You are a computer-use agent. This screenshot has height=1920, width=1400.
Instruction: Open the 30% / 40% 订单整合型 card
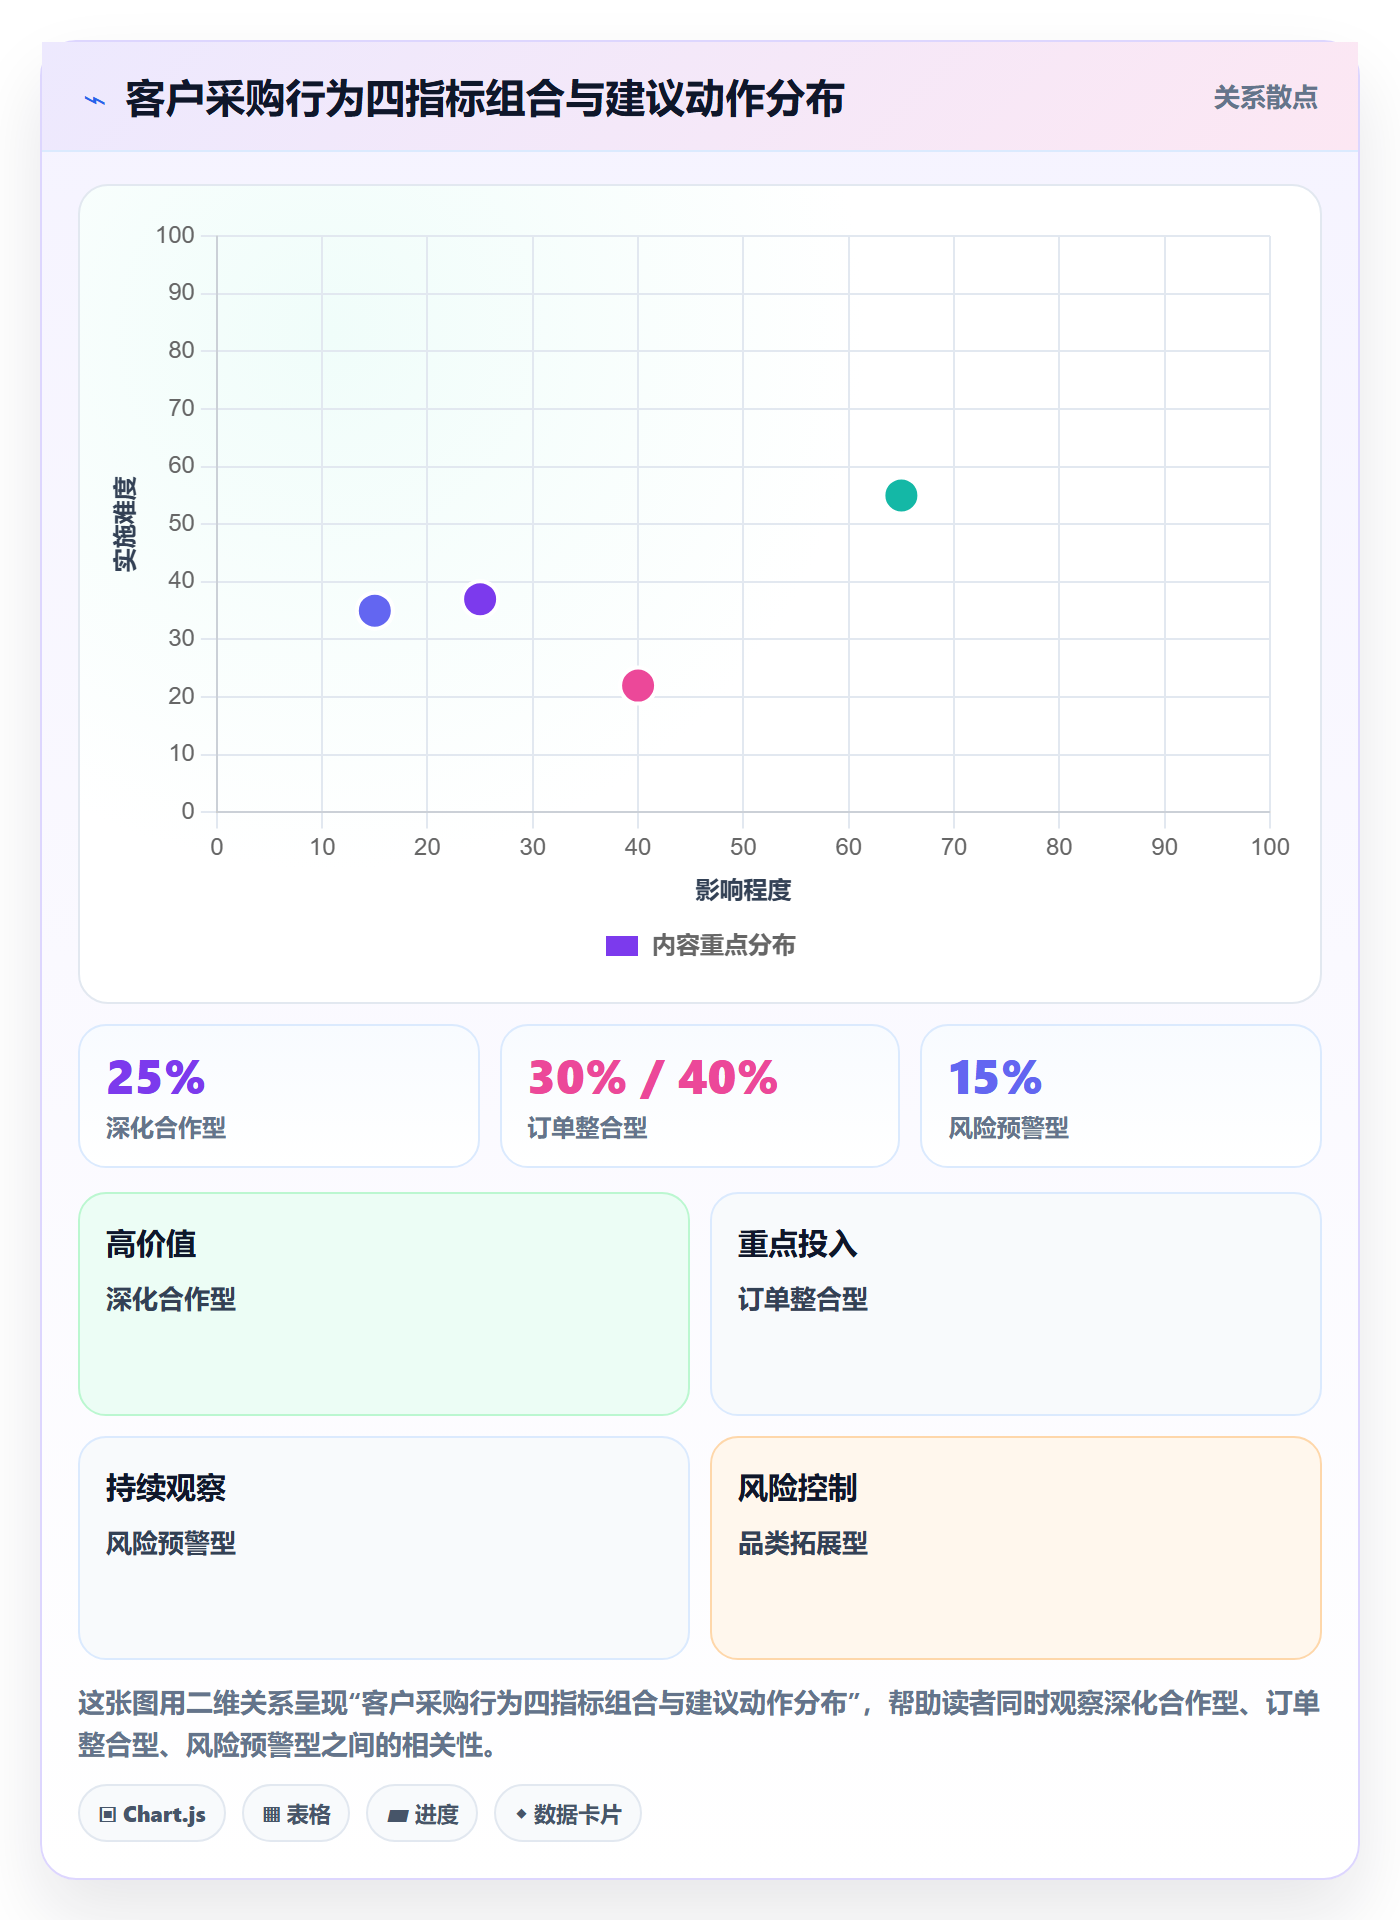pos(700,1096)
